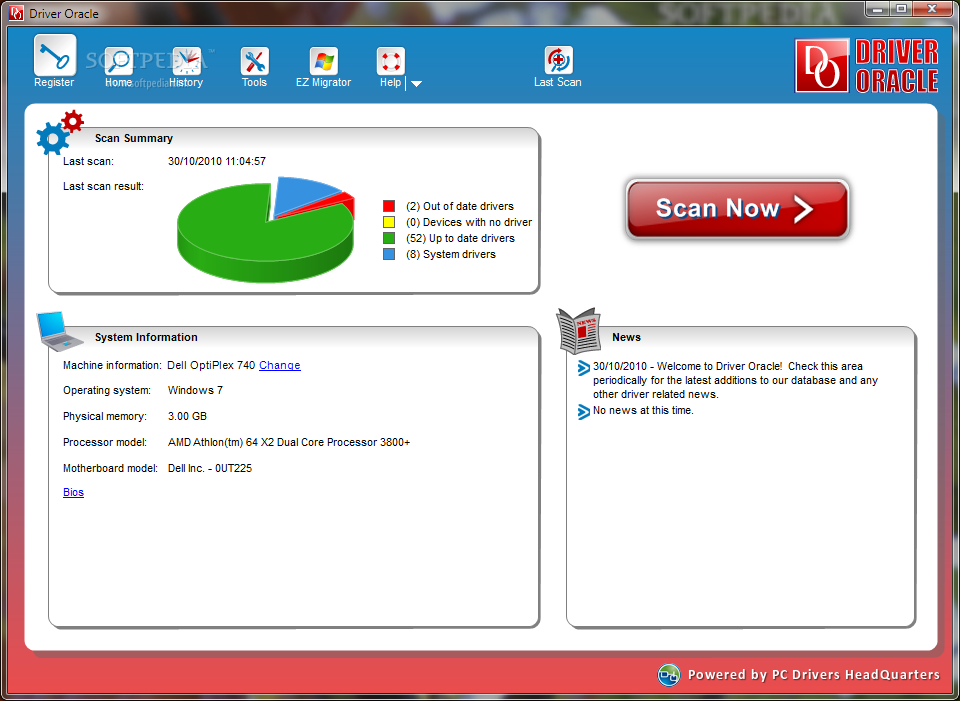Click the Driver Oracle title bar icon
Image resolution: width=960 pixels, height=701 pixels.
(17, 13)
